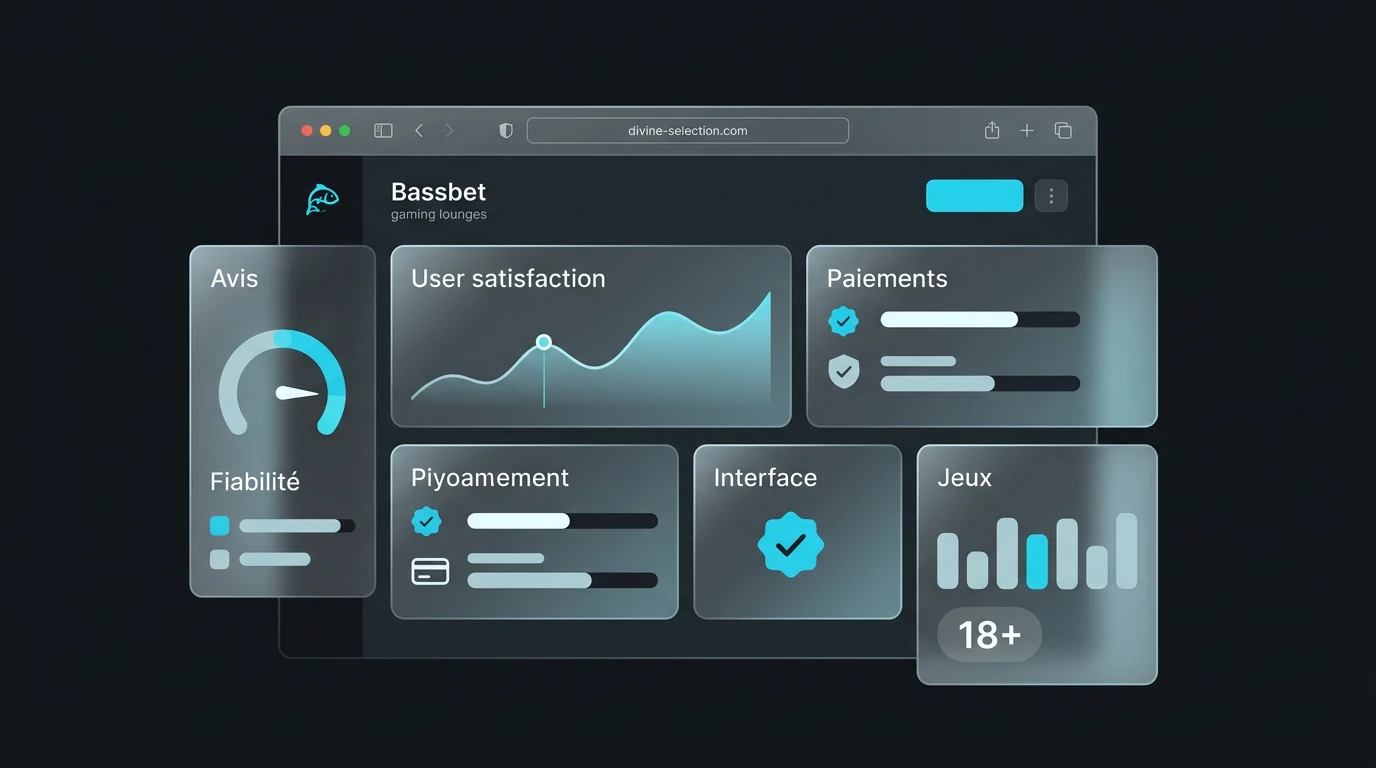Viewport: 1376px width, 768px height.
Task: Click the large verified badge in Interface card
Action: [791, 544]
